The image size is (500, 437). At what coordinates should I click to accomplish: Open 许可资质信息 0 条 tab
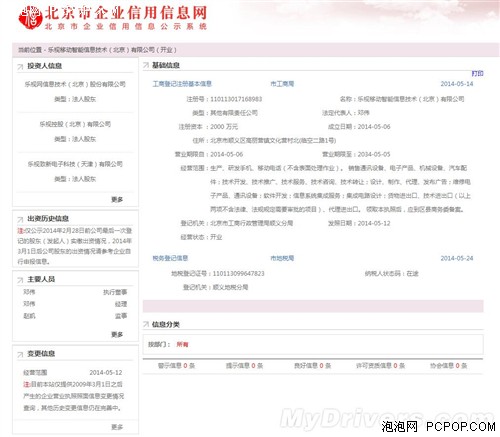point(380,366)
